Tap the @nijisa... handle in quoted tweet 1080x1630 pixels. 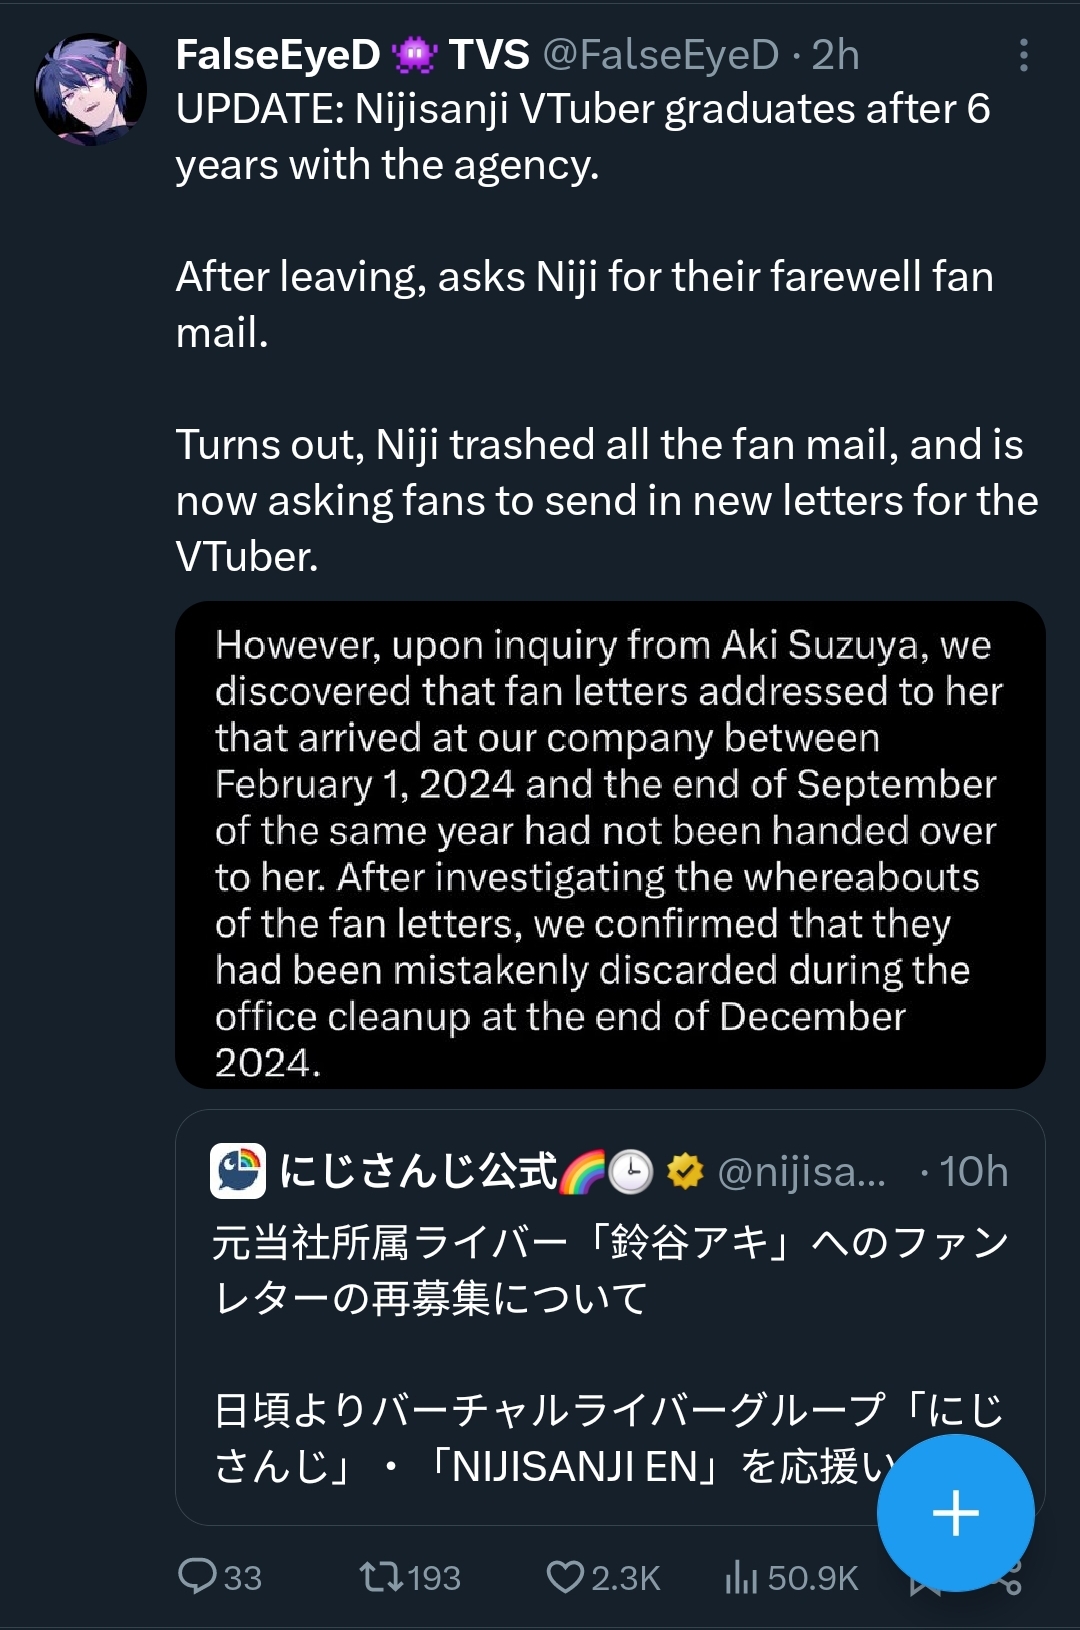[801, 1171]
